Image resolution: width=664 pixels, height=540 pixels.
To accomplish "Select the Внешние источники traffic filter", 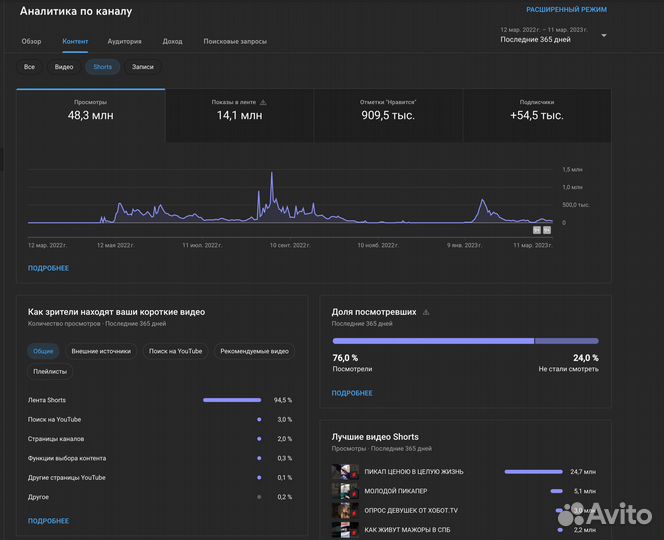I will click(101, 351).
